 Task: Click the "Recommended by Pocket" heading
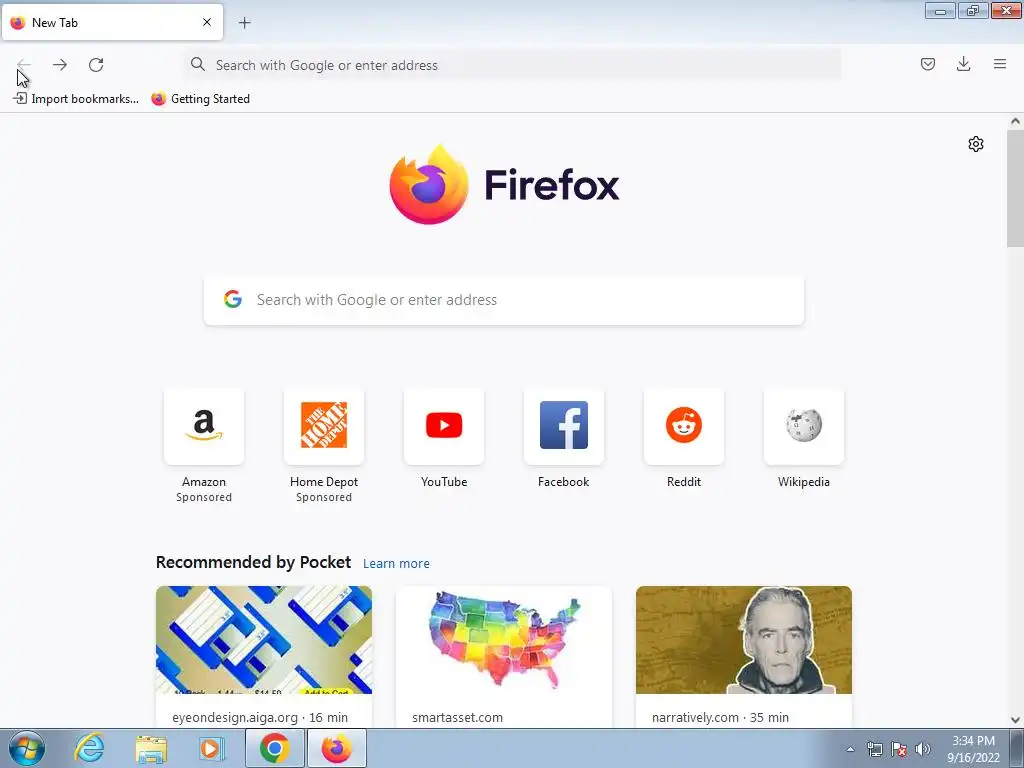coord(253,562)
